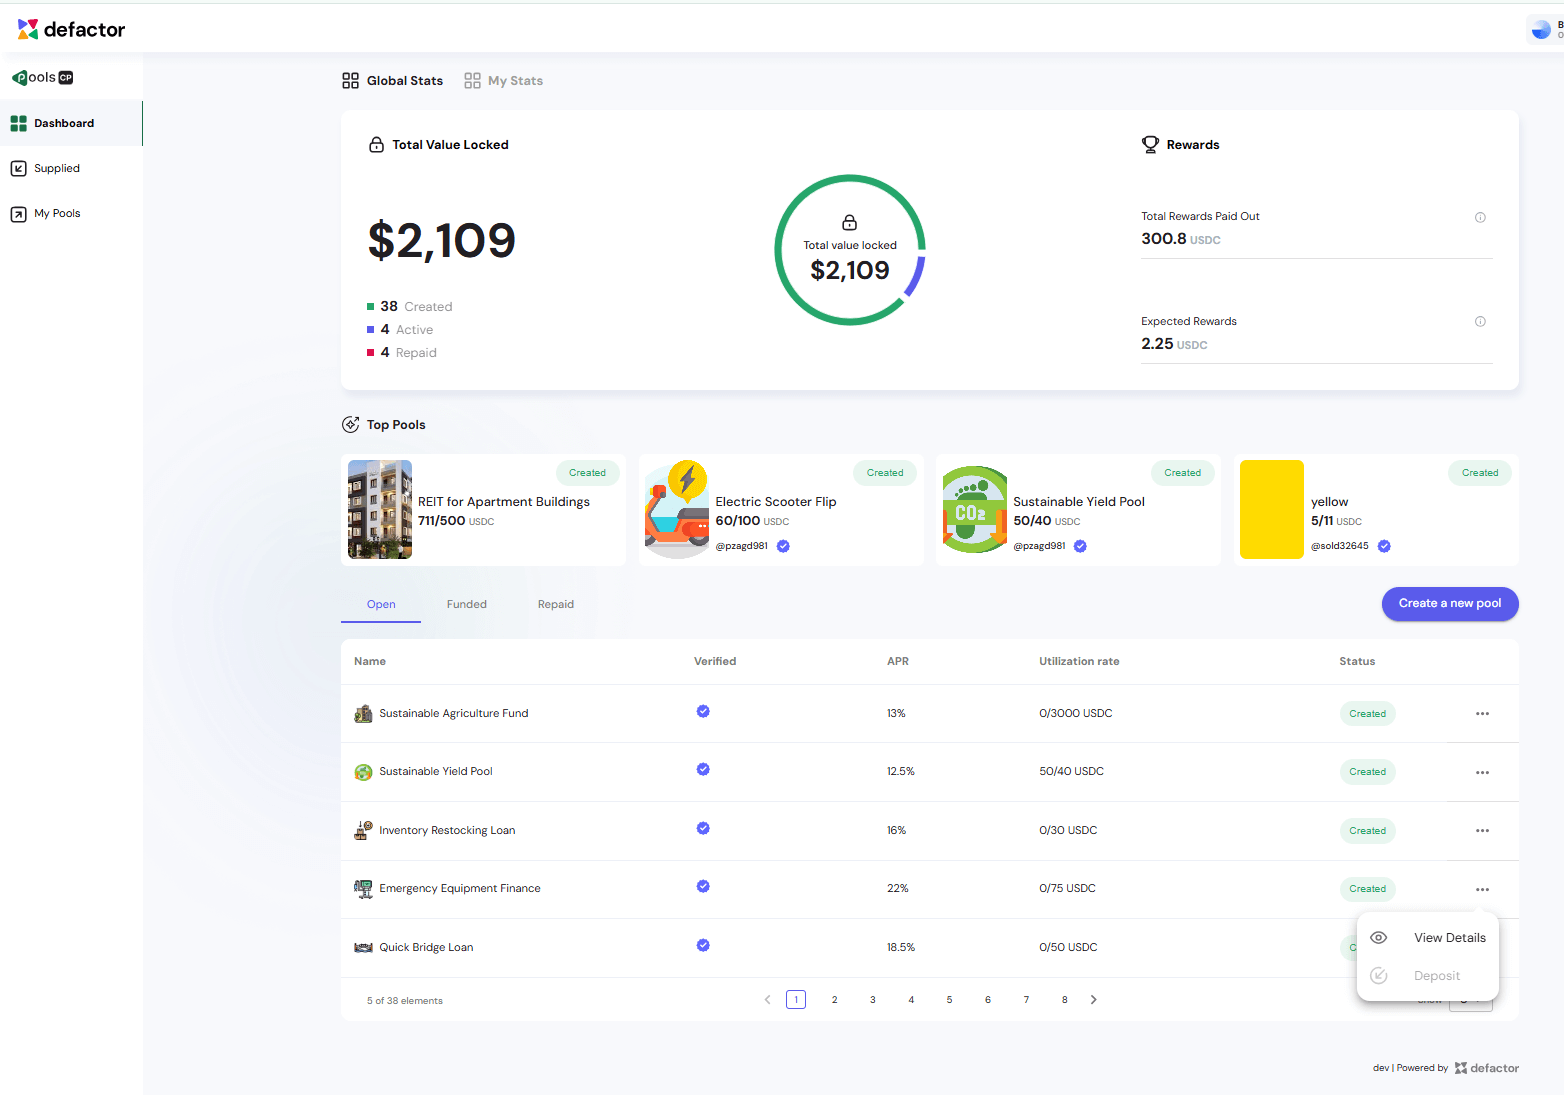
Task: Click info icon next to Expected Rewards
Action: pos(1480,322)
